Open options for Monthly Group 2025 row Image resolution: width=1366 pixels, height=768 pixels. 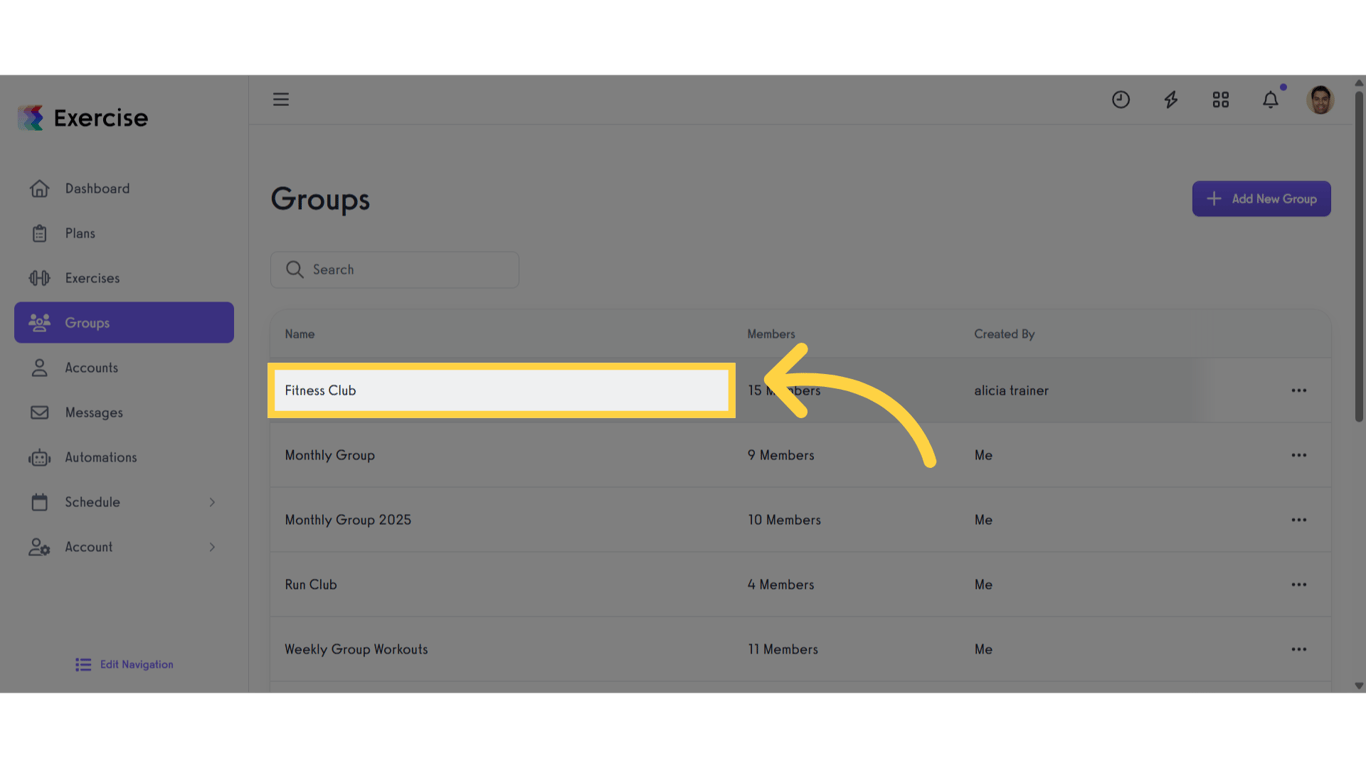click(x=1298, y=520)
